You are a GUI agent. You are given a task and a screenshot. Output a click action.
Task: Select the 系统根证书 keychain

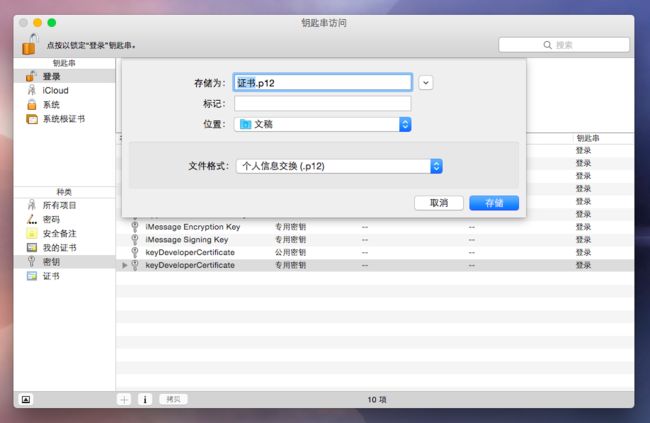click(x=64, y=119)
